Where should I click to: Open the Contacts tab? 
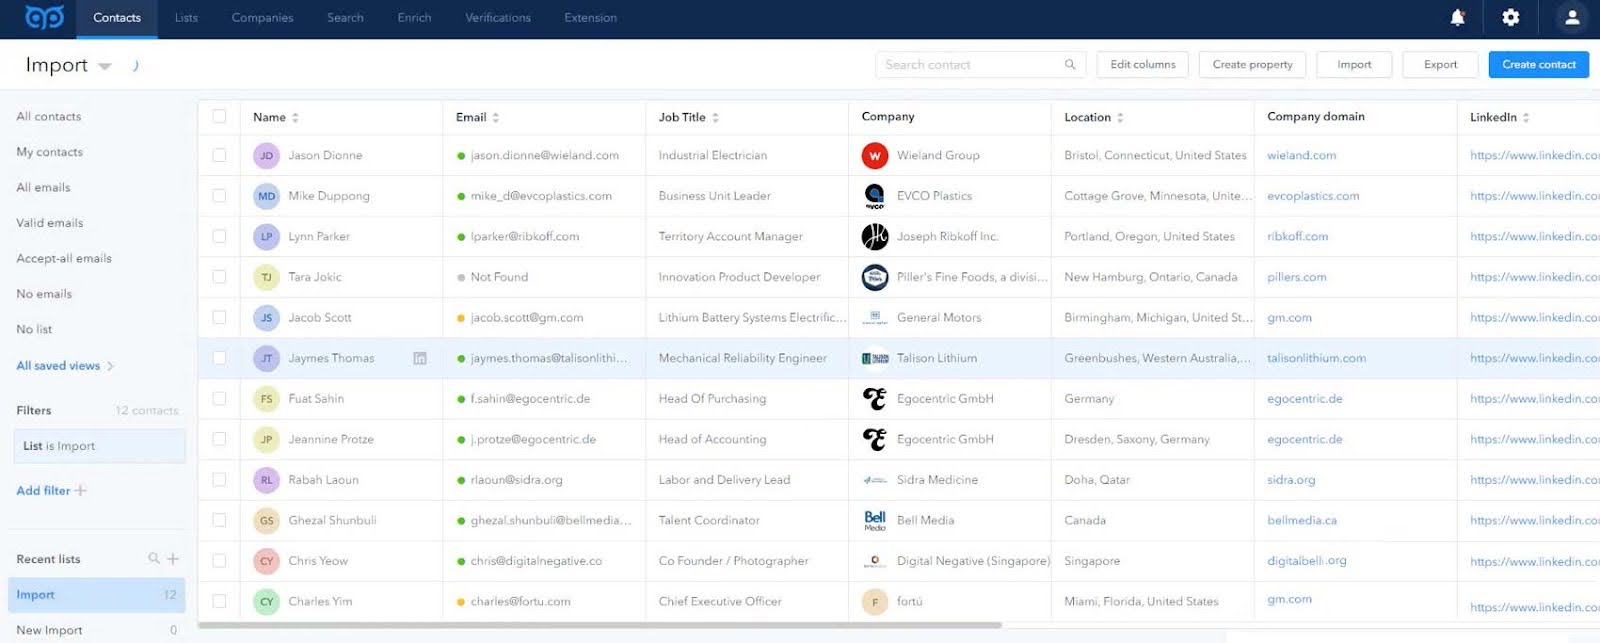tap(117, 18)
